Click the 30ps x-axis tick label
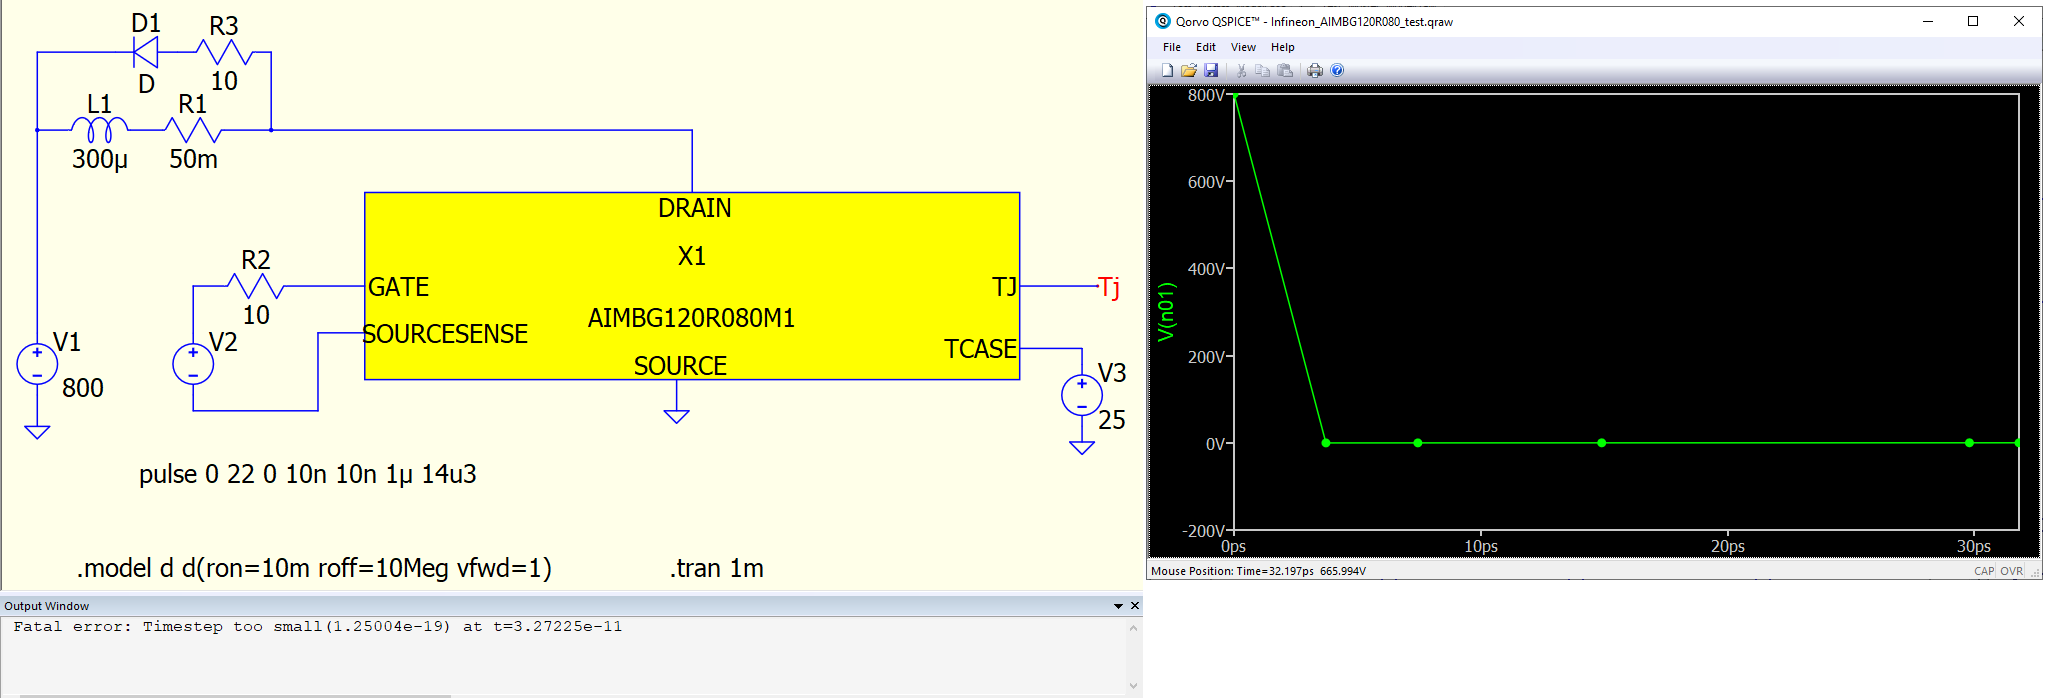Viewport: 2046px width, 698px height. 1974,546
